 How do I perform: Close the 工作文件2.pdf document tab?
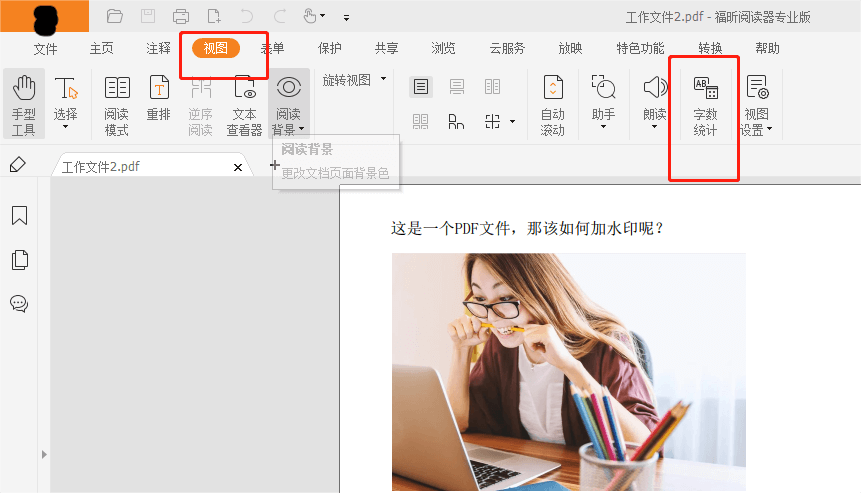tap(237, 167)
